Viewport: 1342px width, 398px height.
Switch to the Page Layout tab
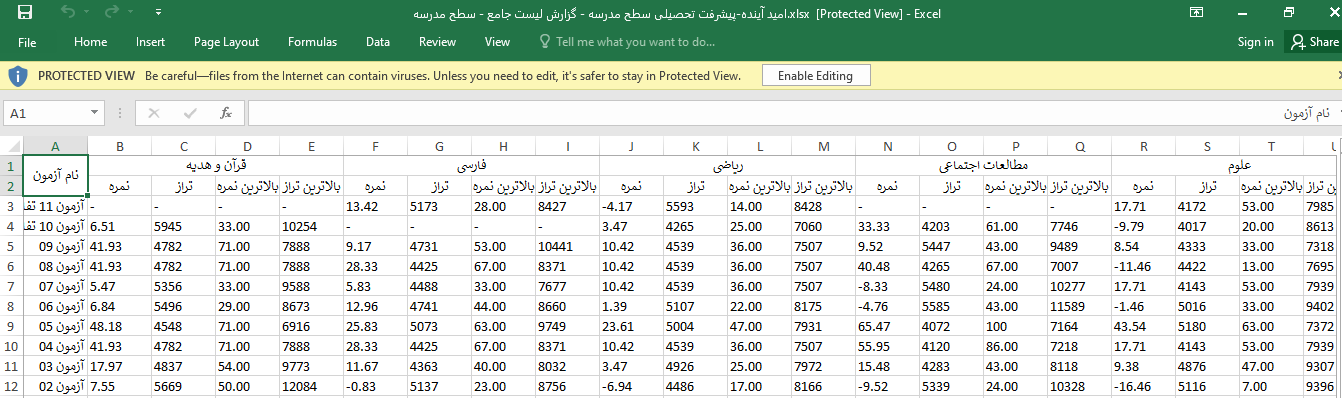click(x=227, y=42)
